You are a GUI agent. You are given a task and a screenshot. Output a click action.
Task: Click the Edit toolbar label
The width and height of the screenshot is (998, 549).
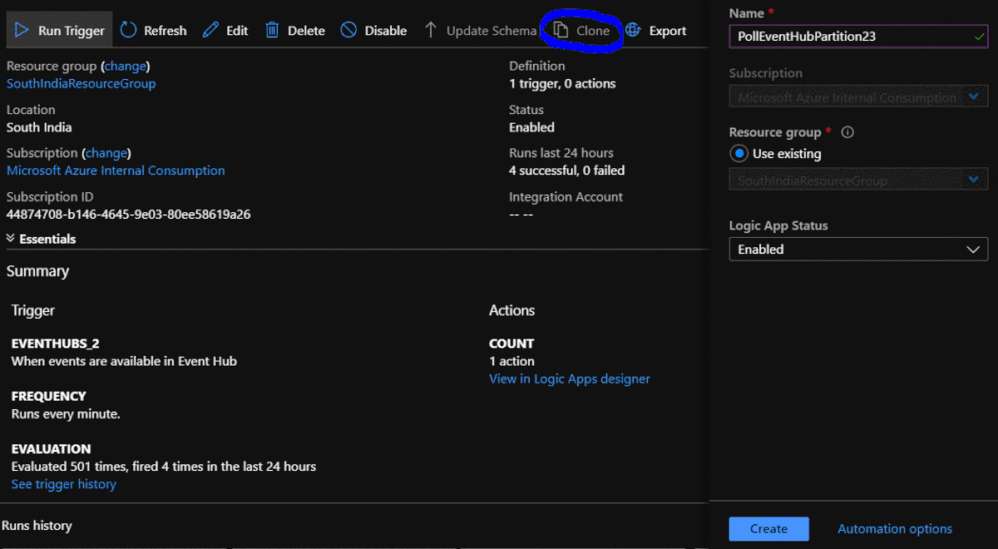(237, 31)
